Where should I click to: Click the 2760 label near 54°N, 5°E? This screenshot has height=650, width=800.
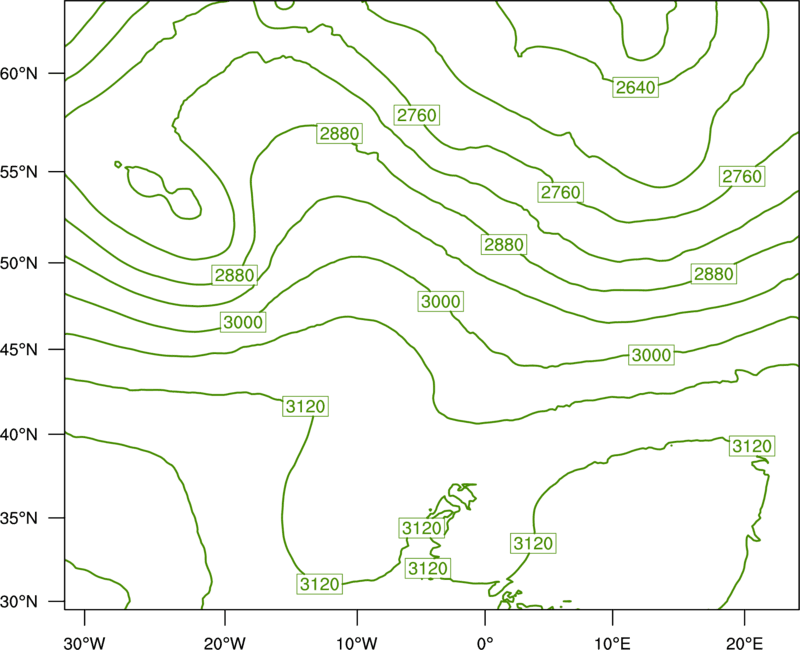tap(561, 192)
